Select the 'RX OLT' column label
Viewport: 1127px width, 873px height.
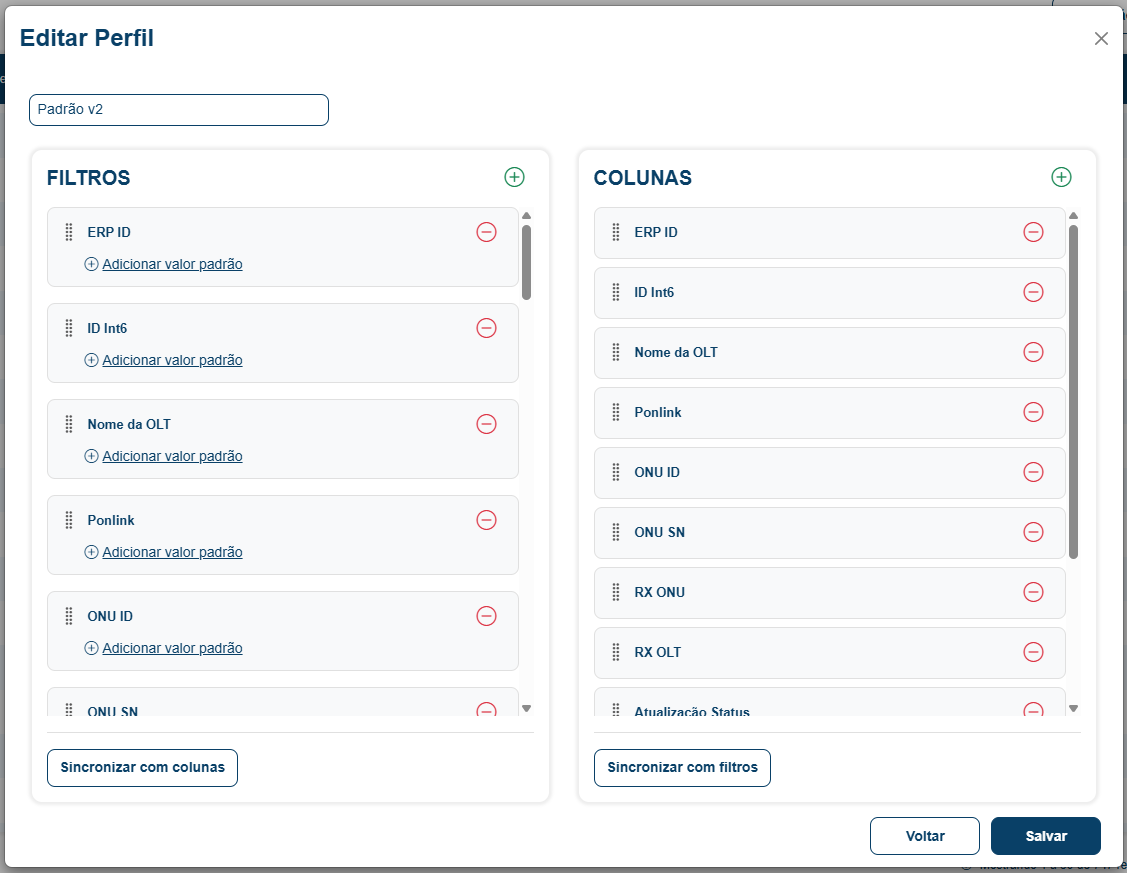[657, 652]
